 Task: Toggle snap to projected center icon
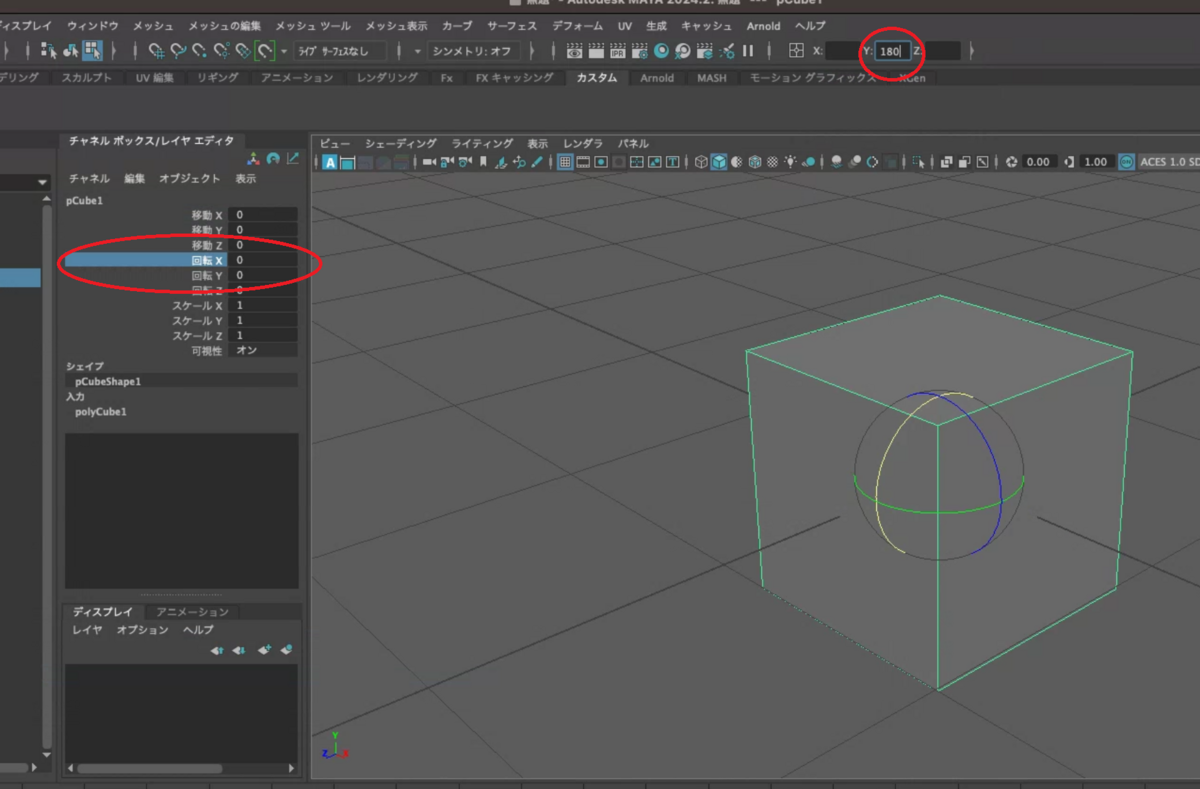(x=222, y=50)
